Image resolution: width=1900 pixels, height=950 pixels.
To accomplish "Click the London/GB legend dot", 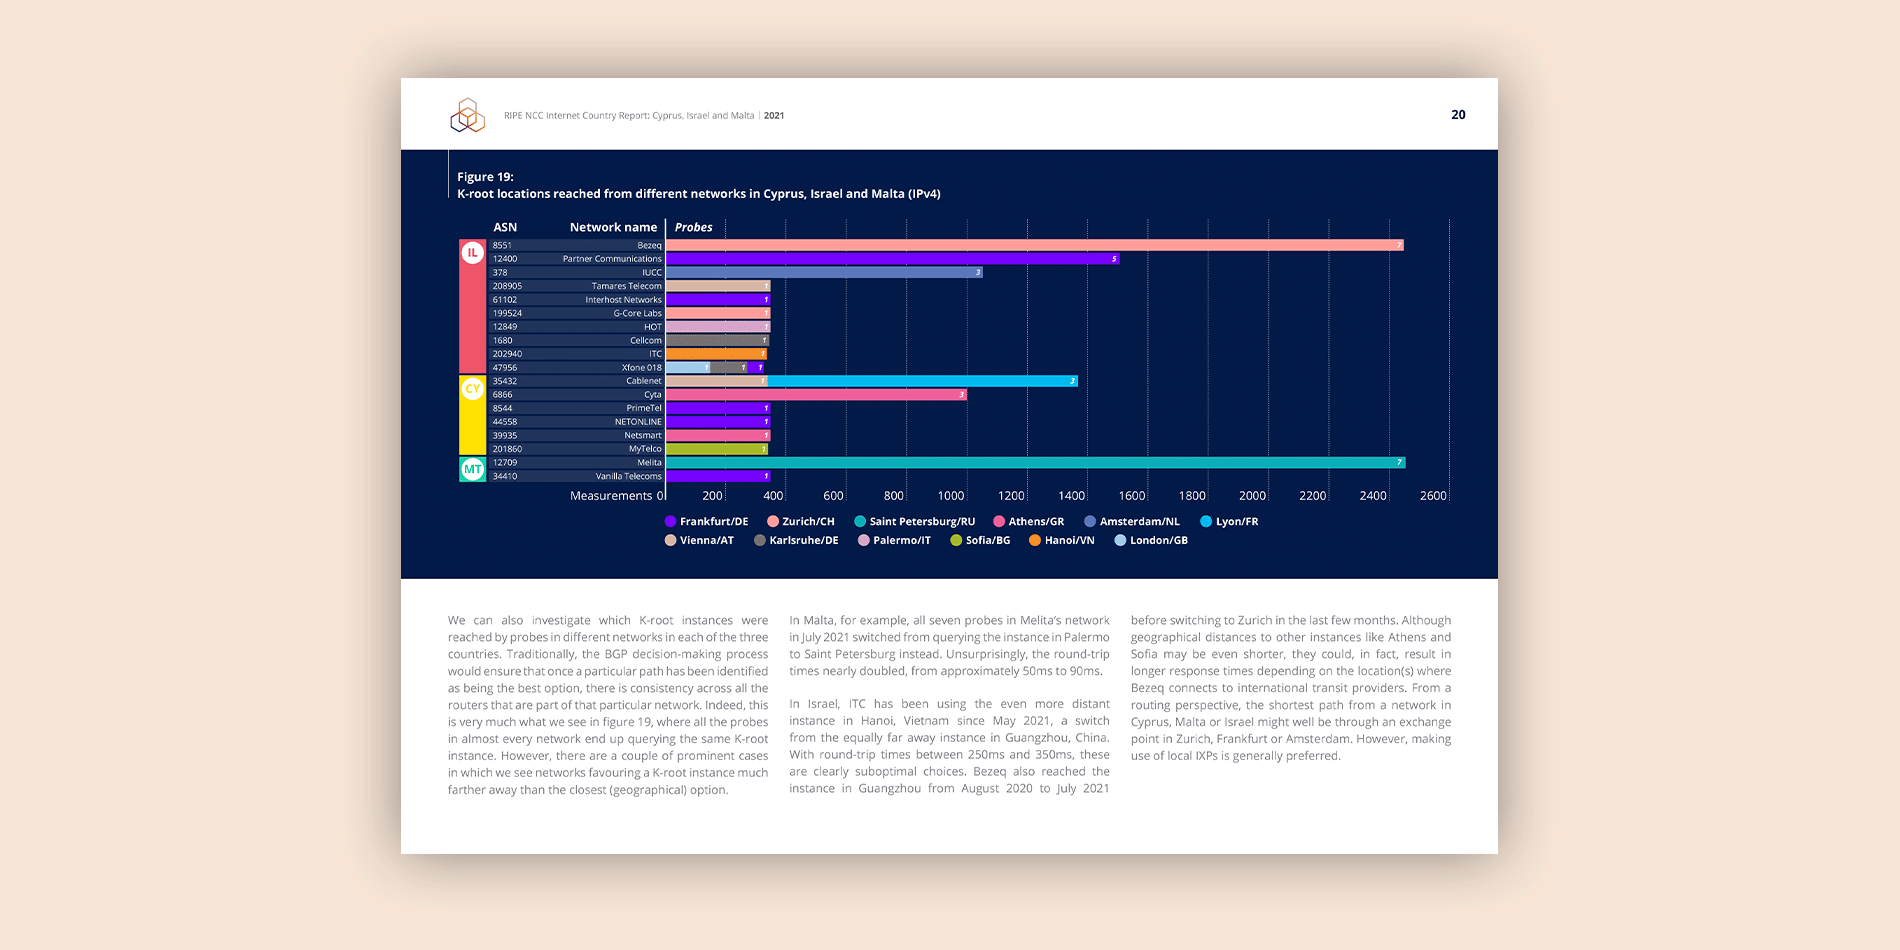I will pyautogui.click(x=1120, y=540).
